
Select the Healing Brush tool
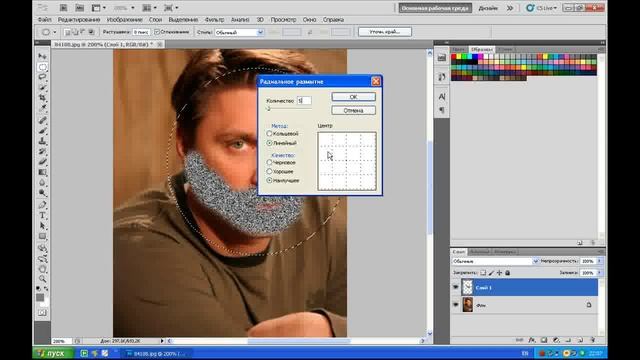(42, 120)
